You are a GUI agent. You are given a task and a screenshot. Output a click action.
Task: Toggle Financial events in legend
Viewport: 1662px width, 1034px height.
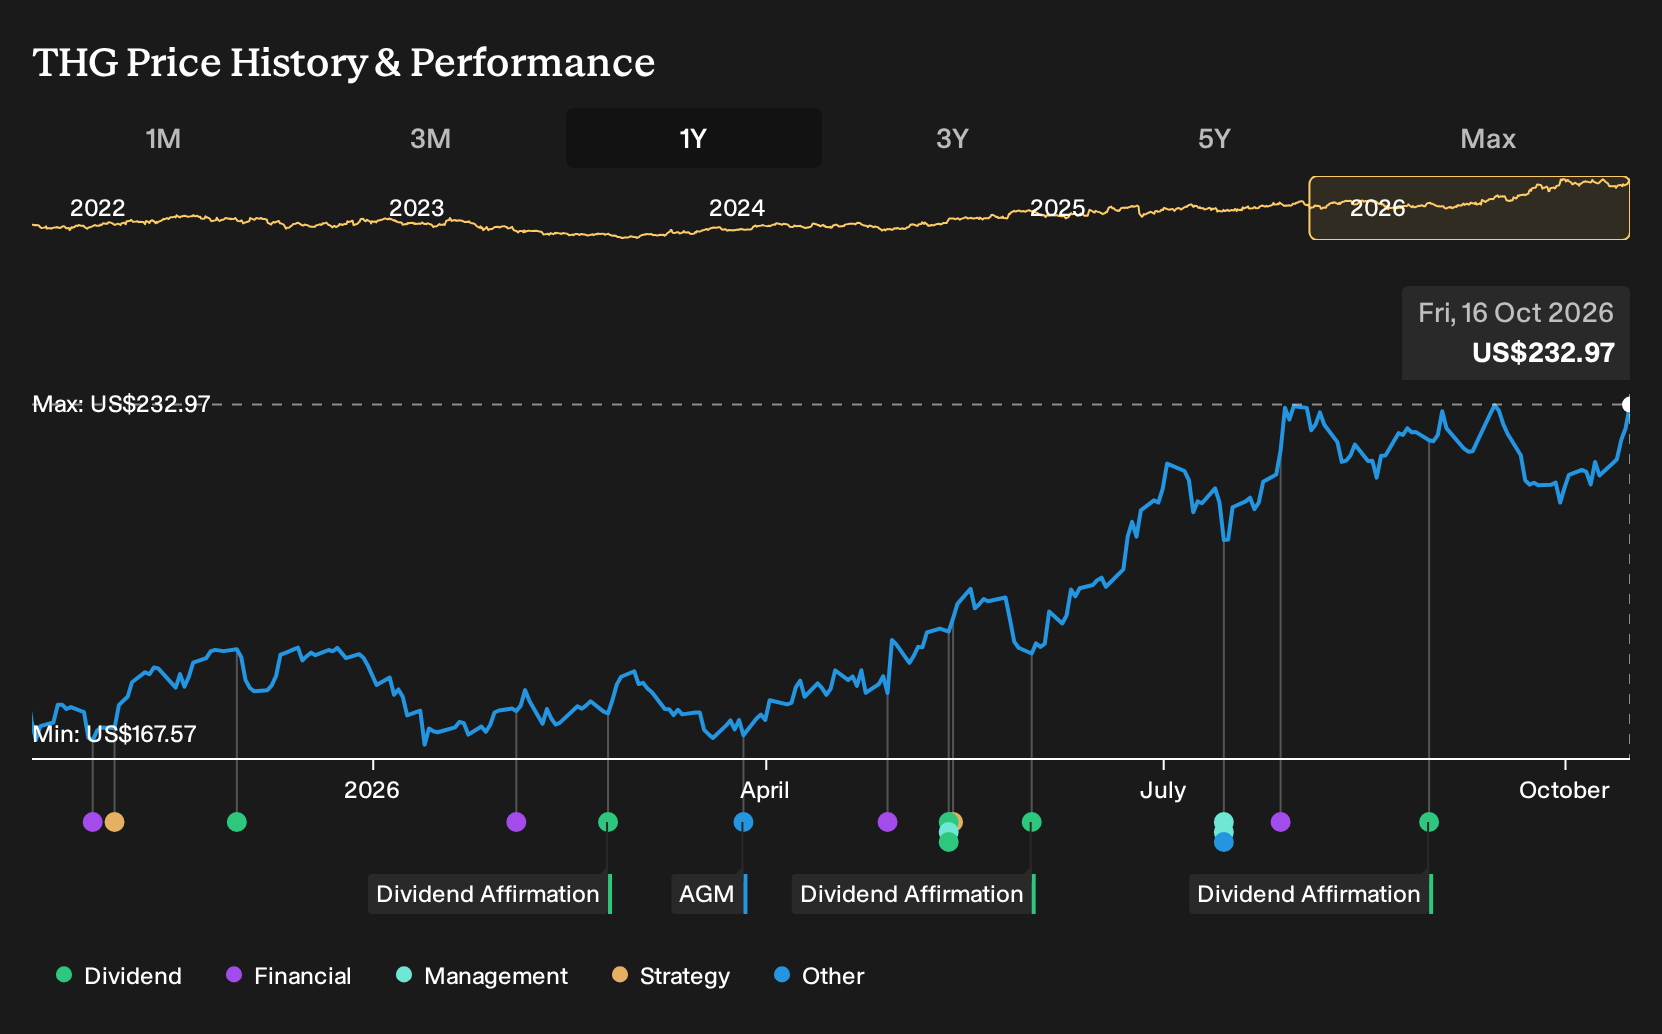pos(288,976)
